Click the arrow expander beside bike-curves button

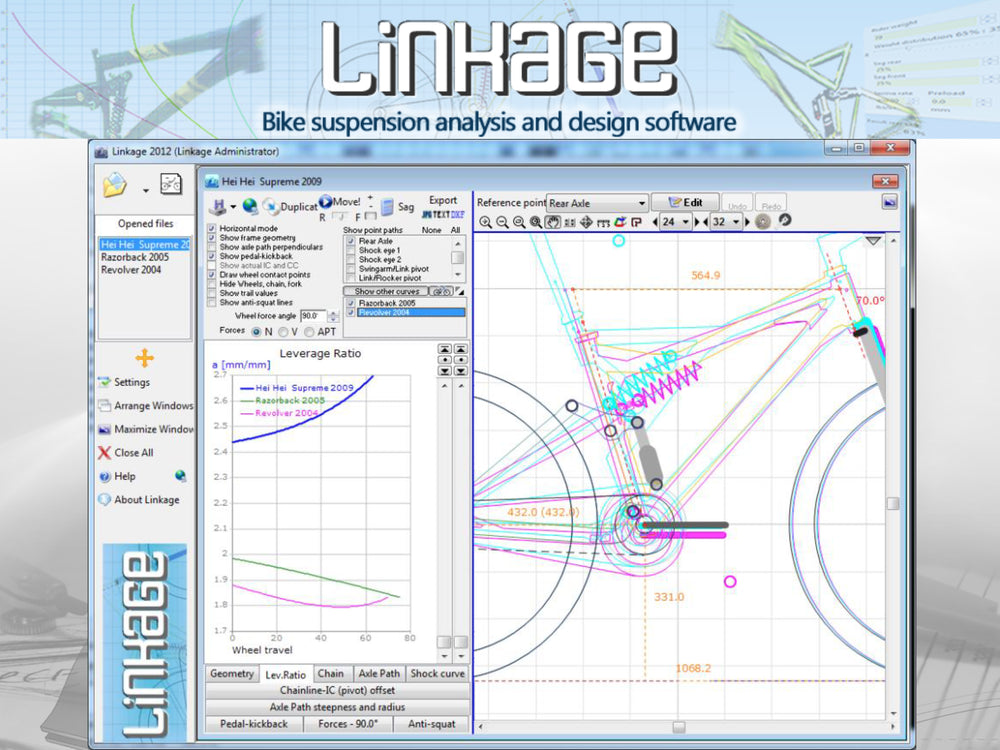click(x=460, y=291)
